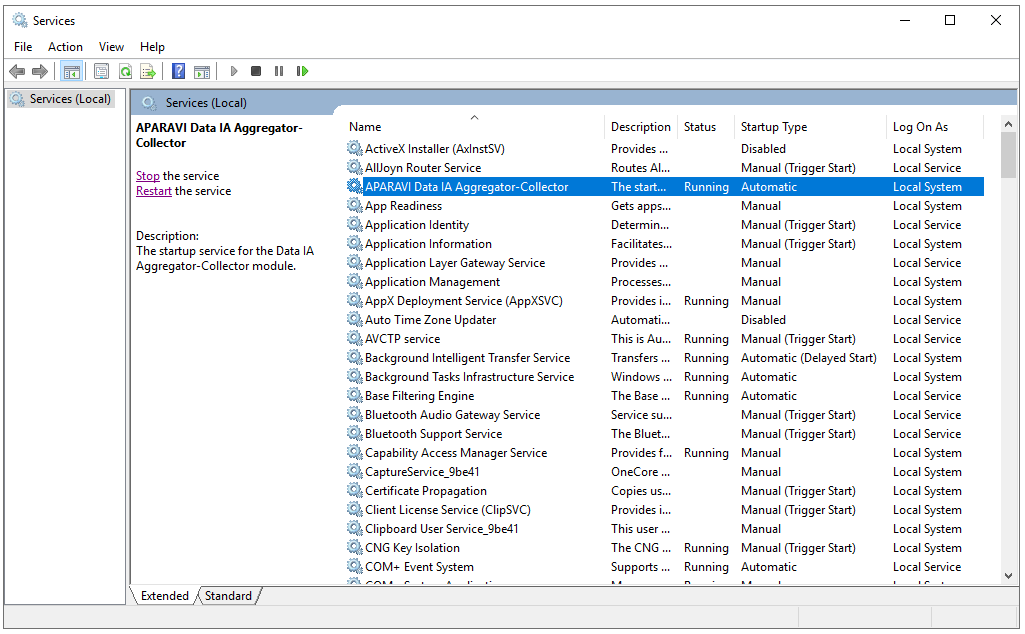Open the blue Help question mark icon
This screenshot has width=1025, height=634.
coord(178,71)
